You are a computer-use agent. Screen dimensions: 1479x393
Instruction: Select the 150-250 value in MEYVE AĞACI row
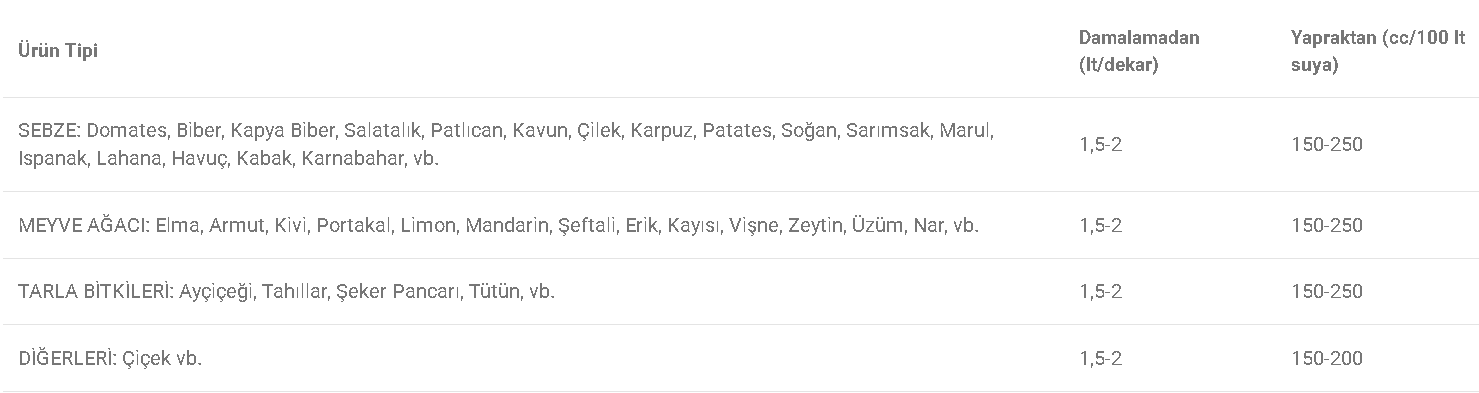click(1327, 225)
